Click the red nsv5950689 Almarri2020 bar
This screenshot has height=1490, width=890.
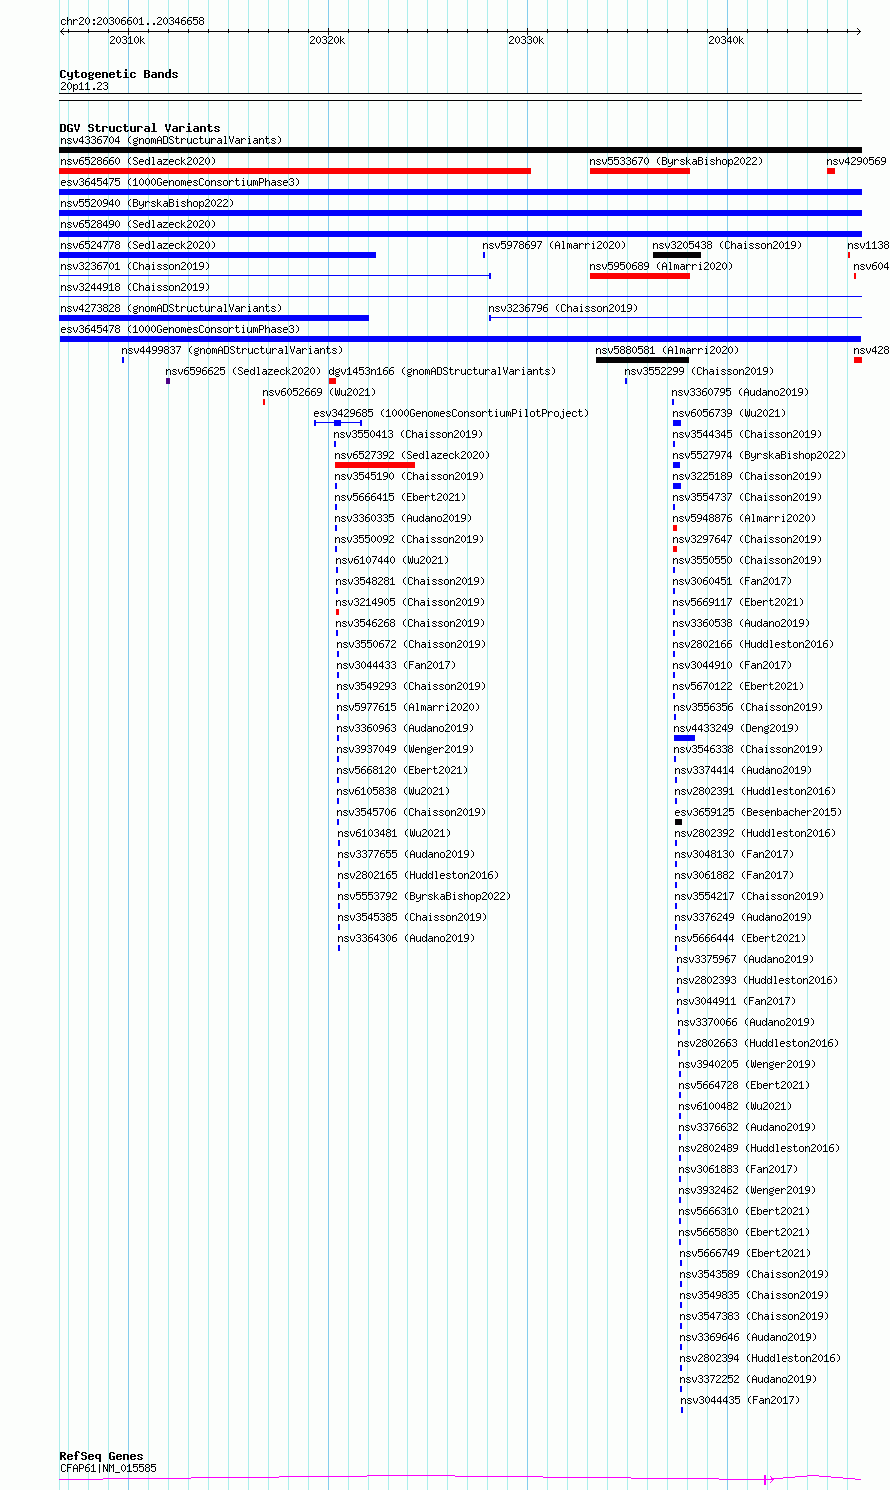pos(640,276)
